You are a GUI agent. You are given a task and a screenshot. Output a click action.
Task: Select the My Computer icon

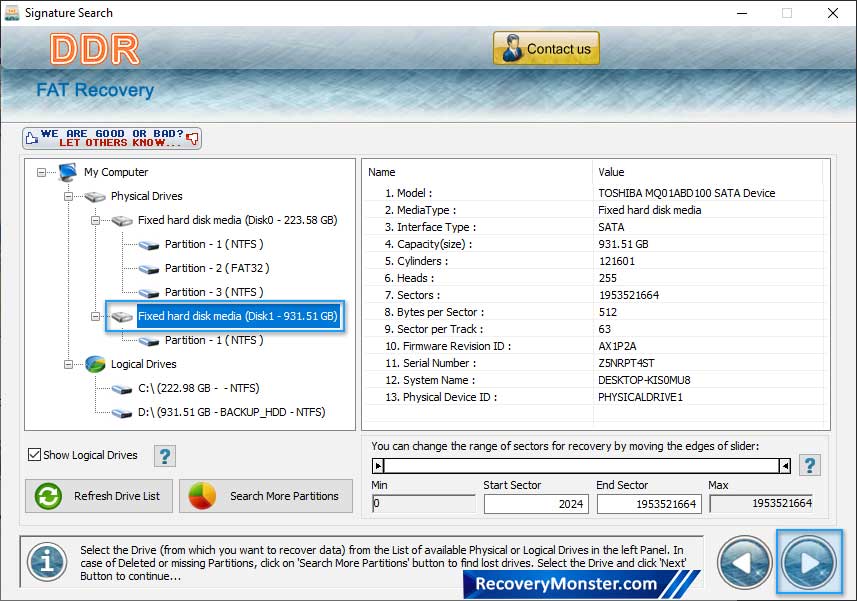[68, 172]
